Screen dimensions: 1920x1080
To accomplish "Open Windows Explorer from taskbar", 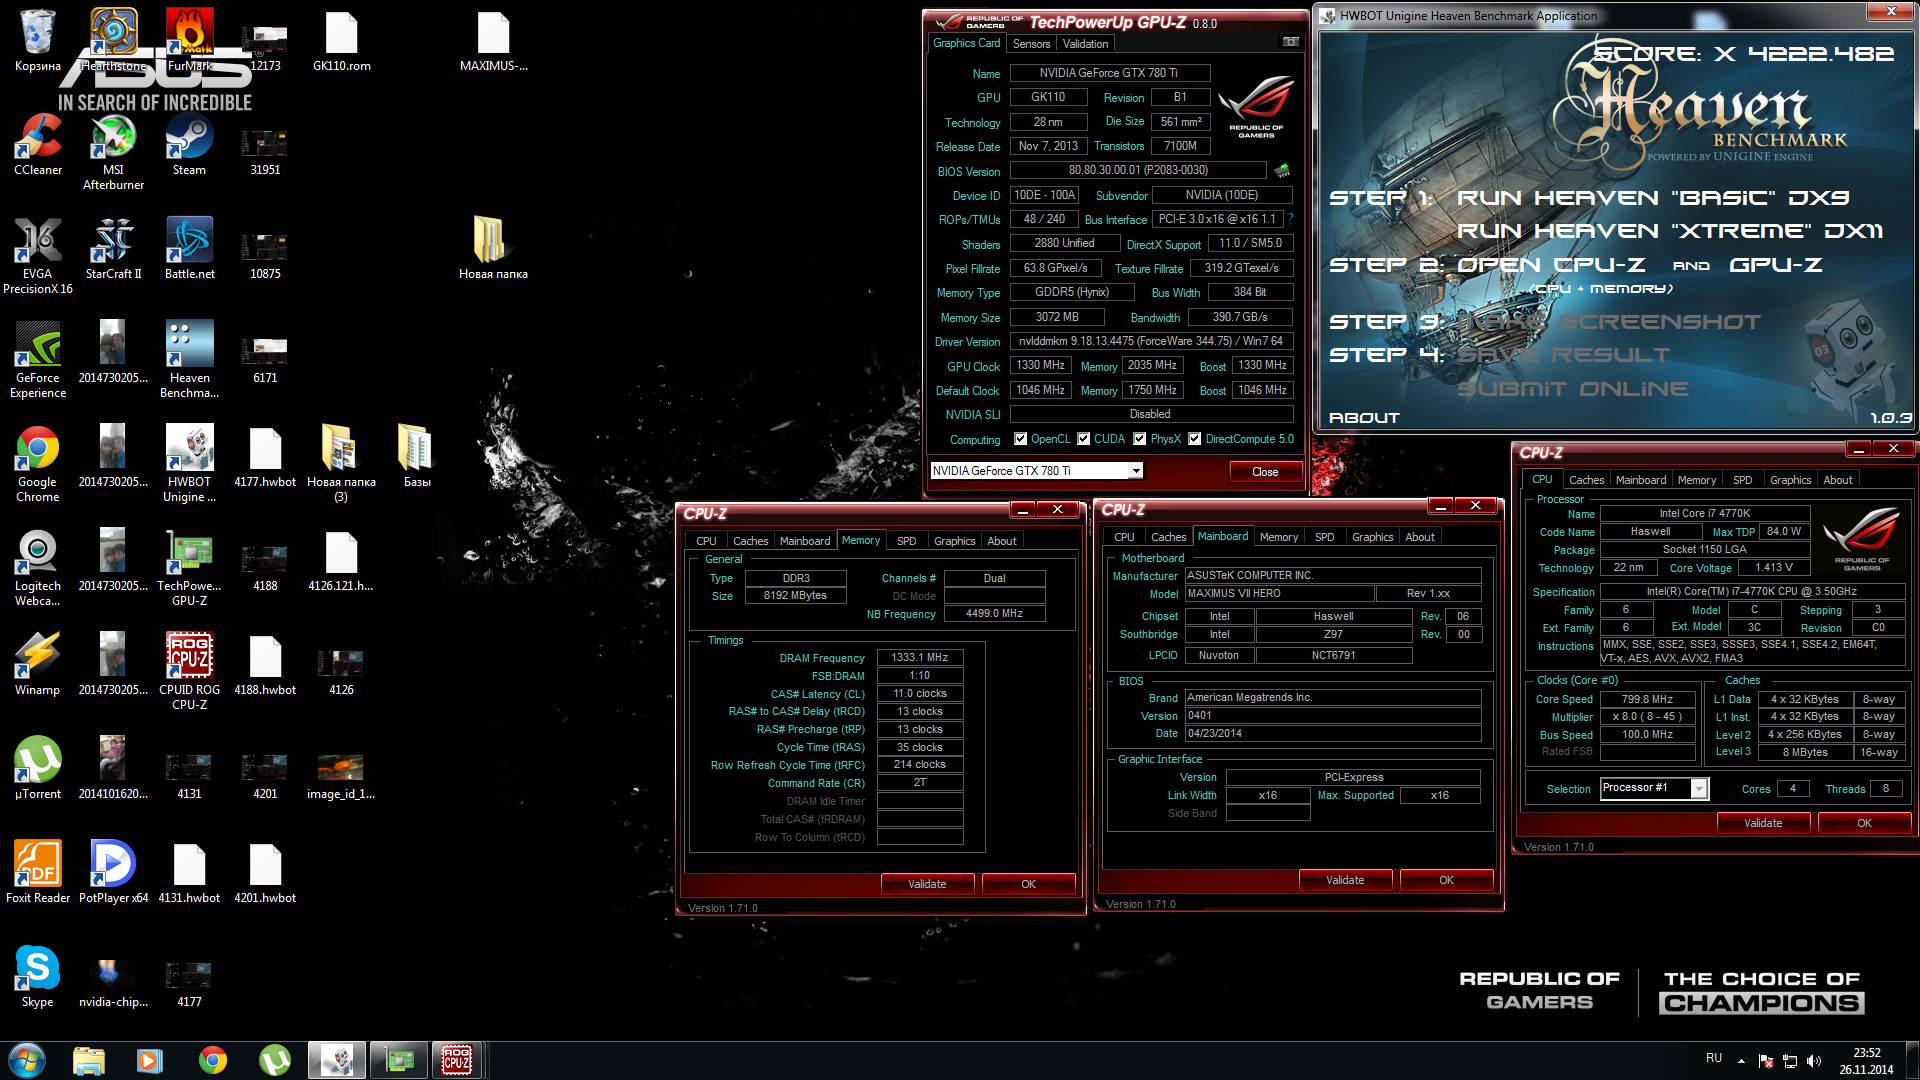I will coord(89,1060).
